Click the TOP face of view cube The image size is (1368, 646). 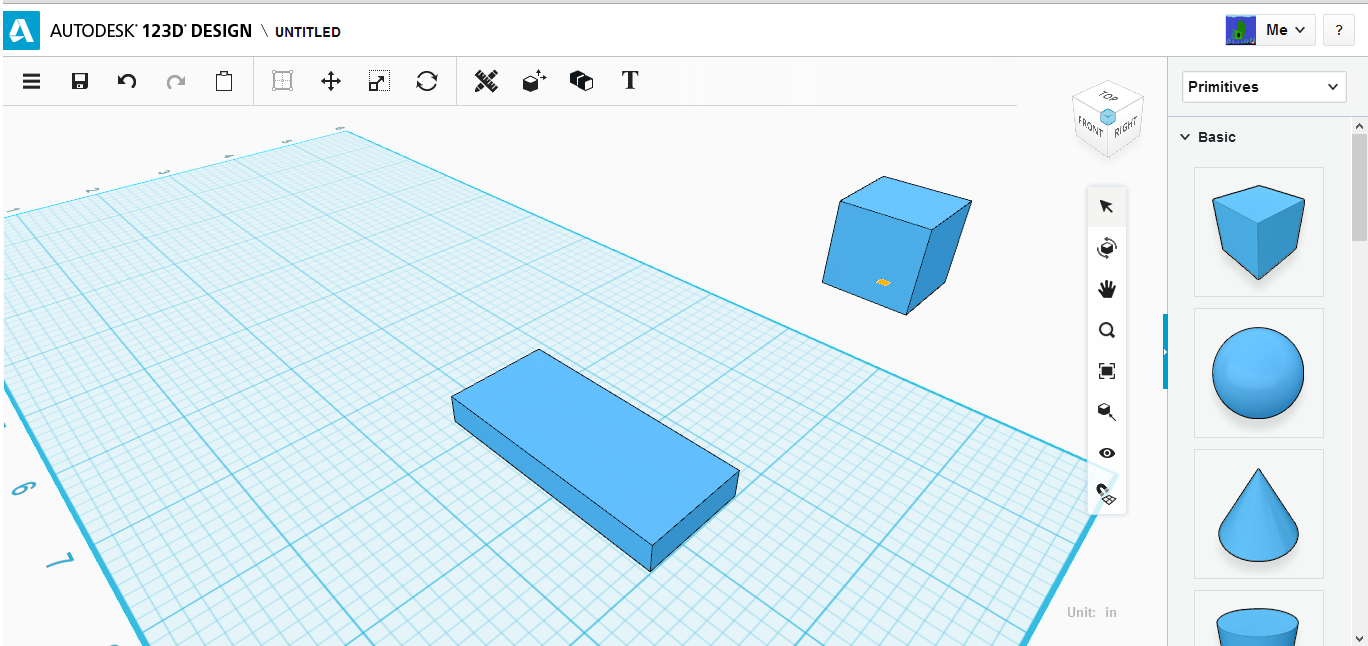point(1107,98)
